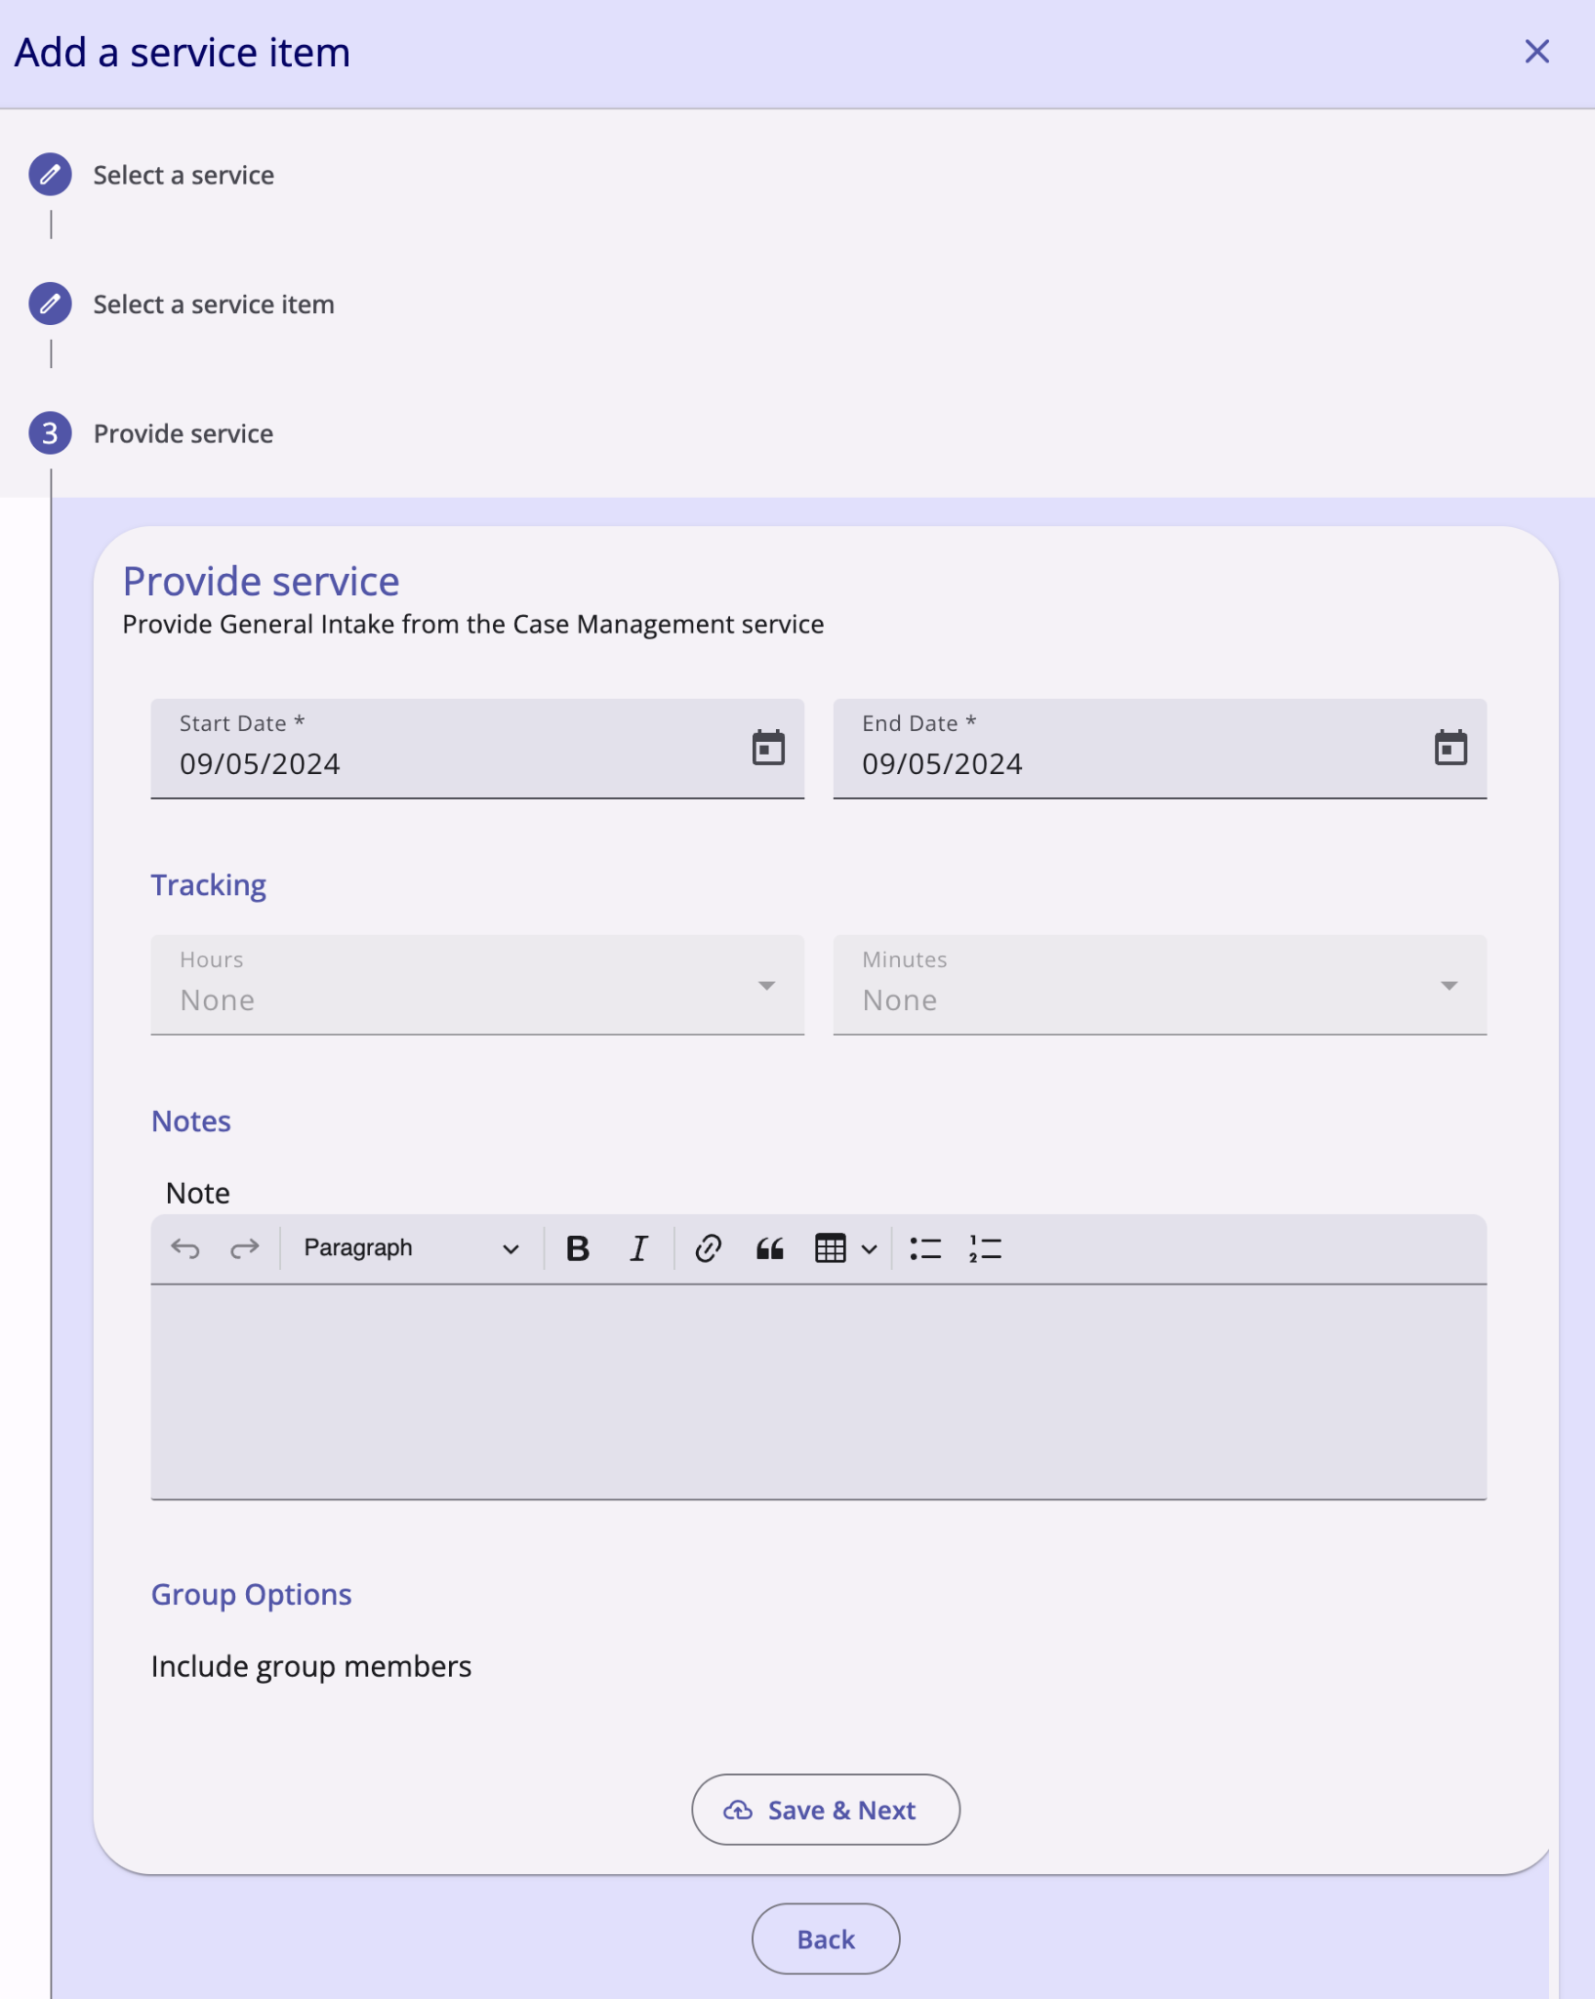Image resolution: width=1595 pixels, height=1999 pixels.
Task: Edit the 'Select a service item' step icon
Action: point(50,303)
